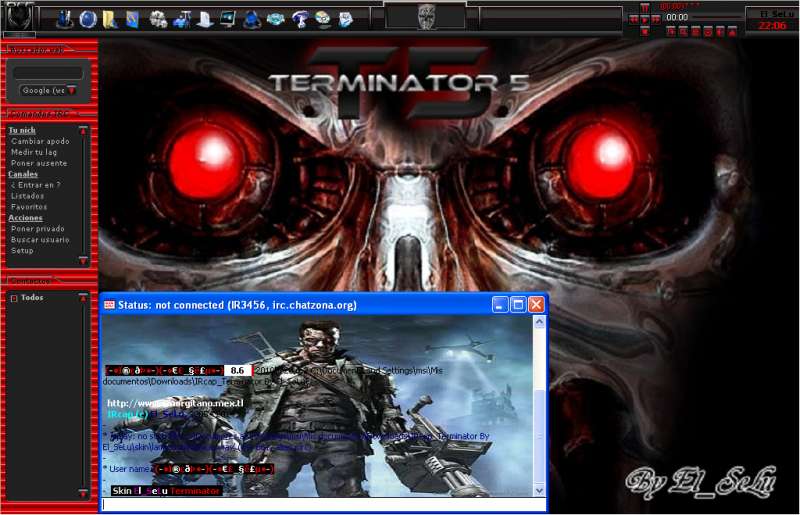Click the Acciones section heading
The image size is (800, 515).
click(x=25, y=218)
